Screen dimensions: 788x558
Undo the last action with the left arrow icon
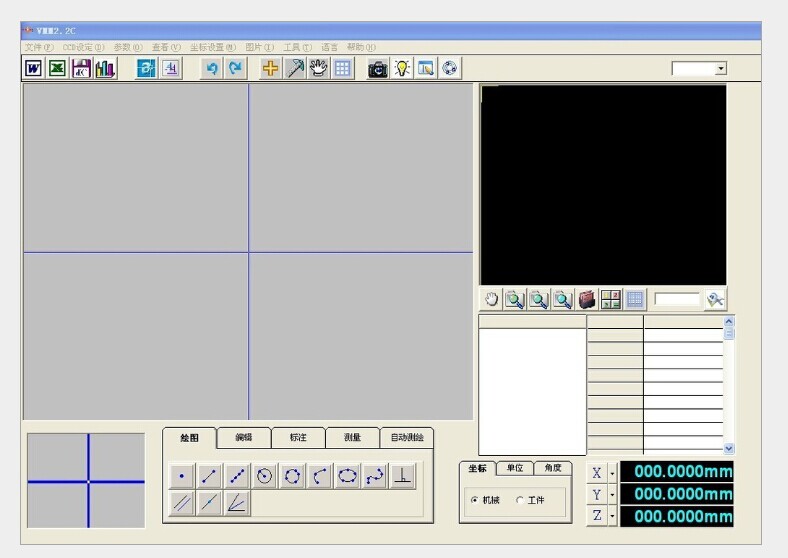click(x=212, y=68)
